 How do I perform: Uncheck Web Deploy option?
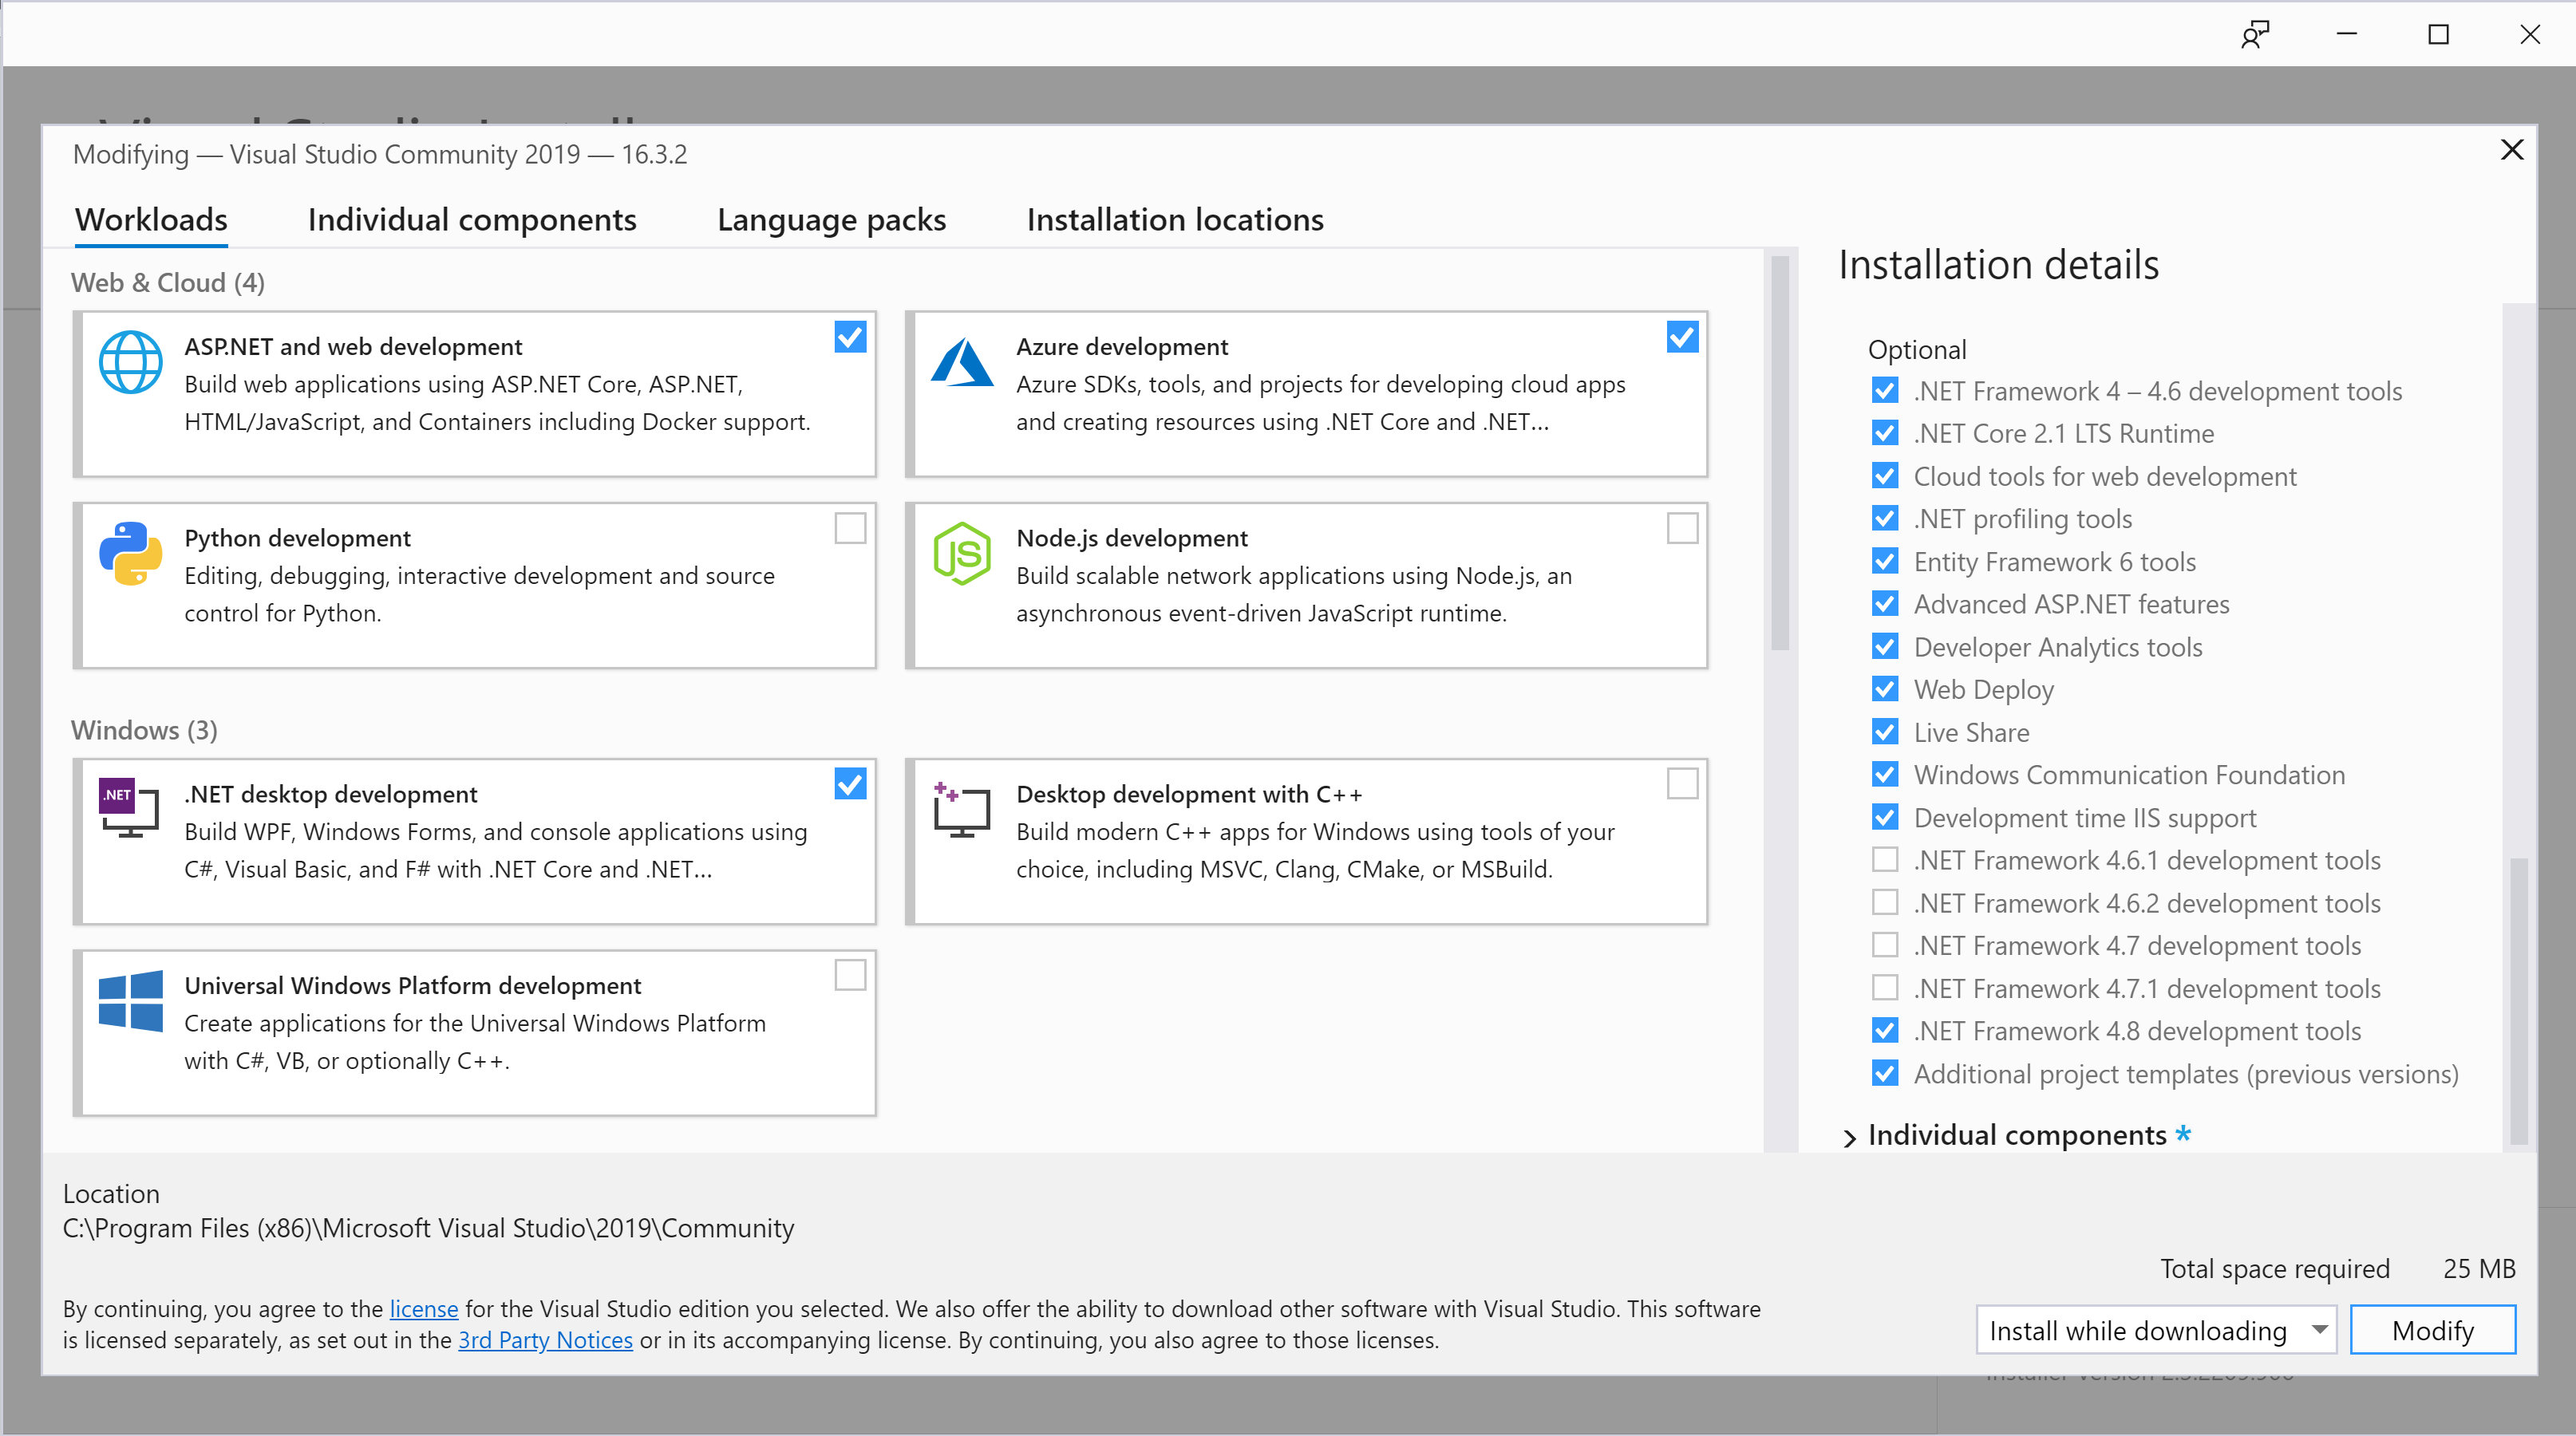point(1885,689)
